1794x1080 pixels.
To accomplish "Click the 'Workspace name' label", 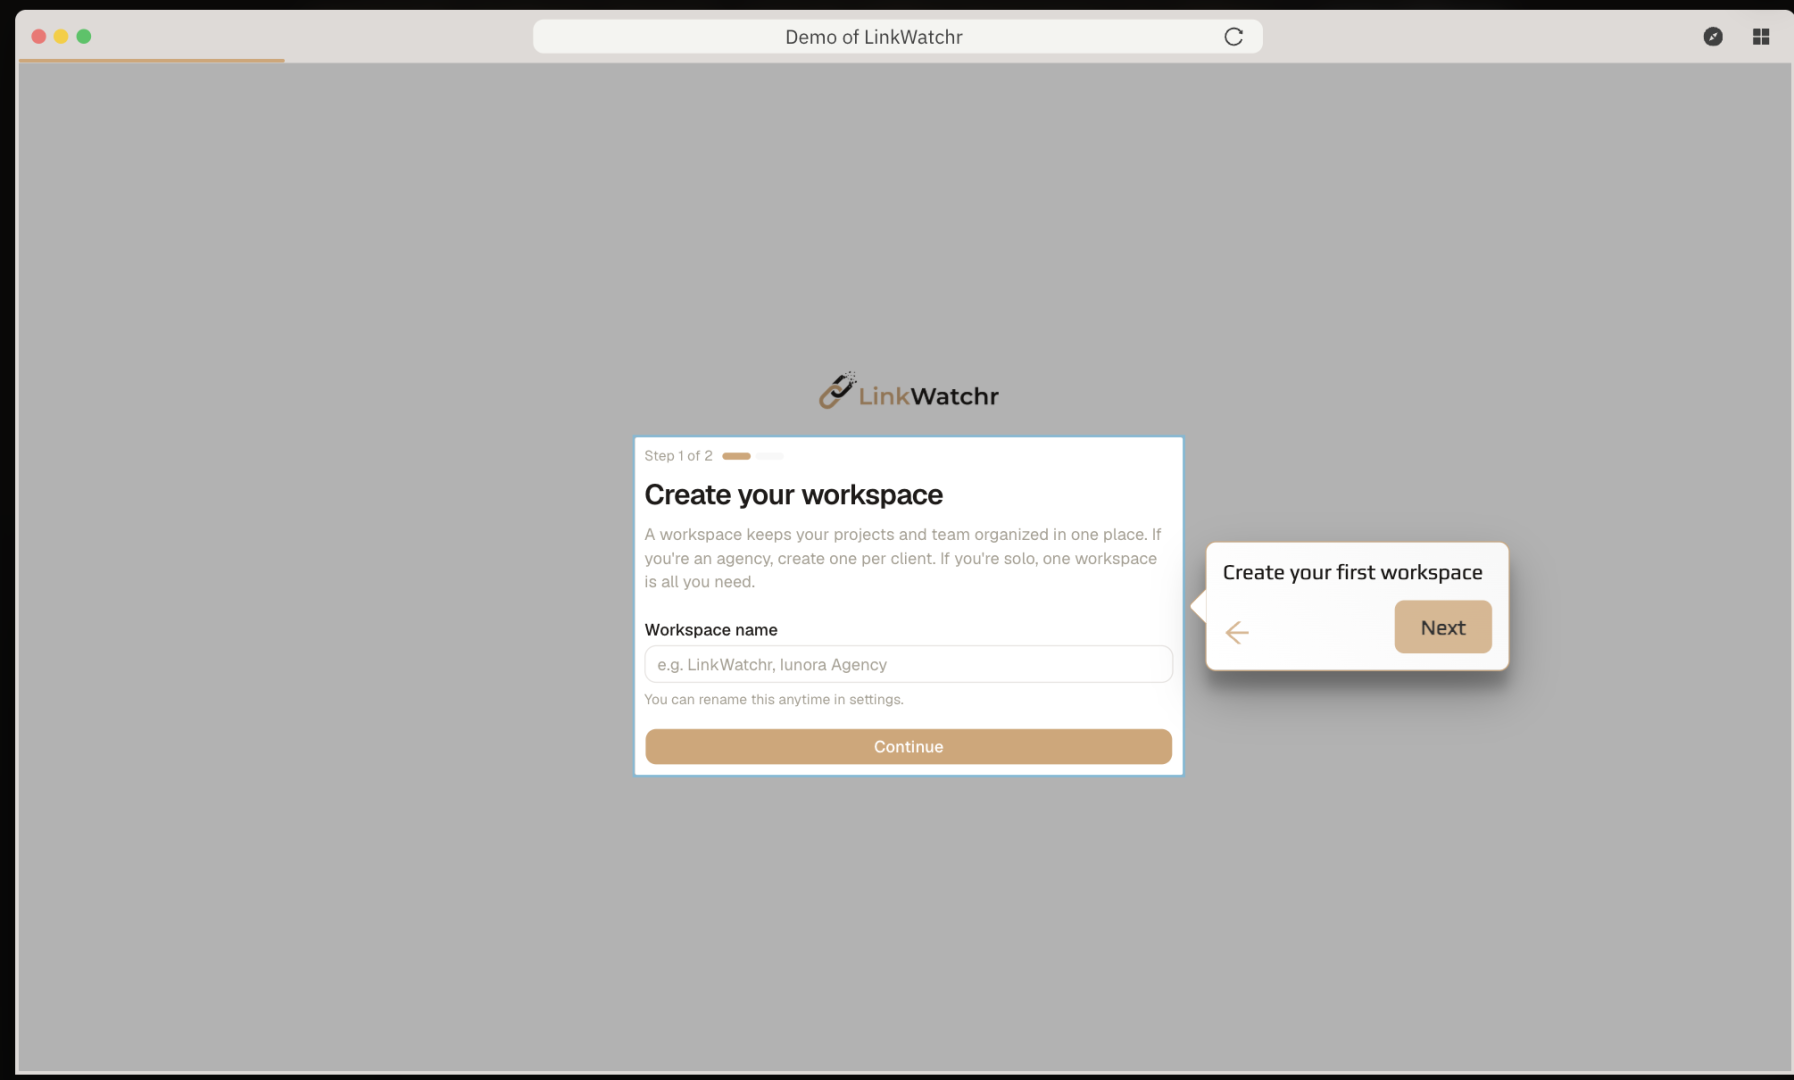I will coord(710,630).
